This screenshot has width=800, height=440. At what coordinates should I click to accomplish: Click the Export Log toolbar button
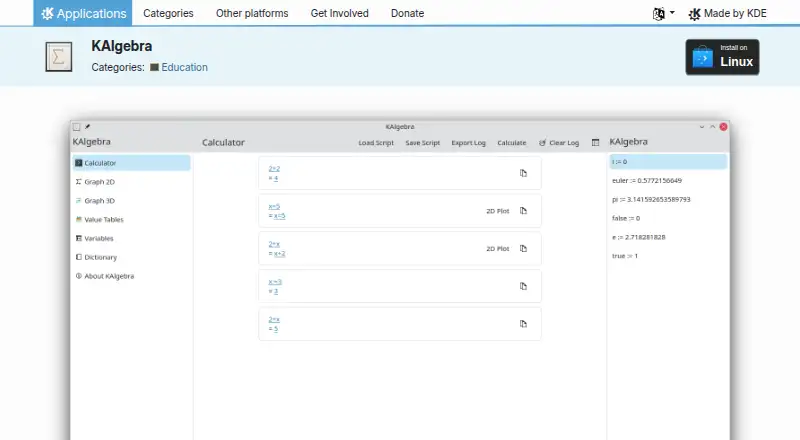(x=468, y=143)
